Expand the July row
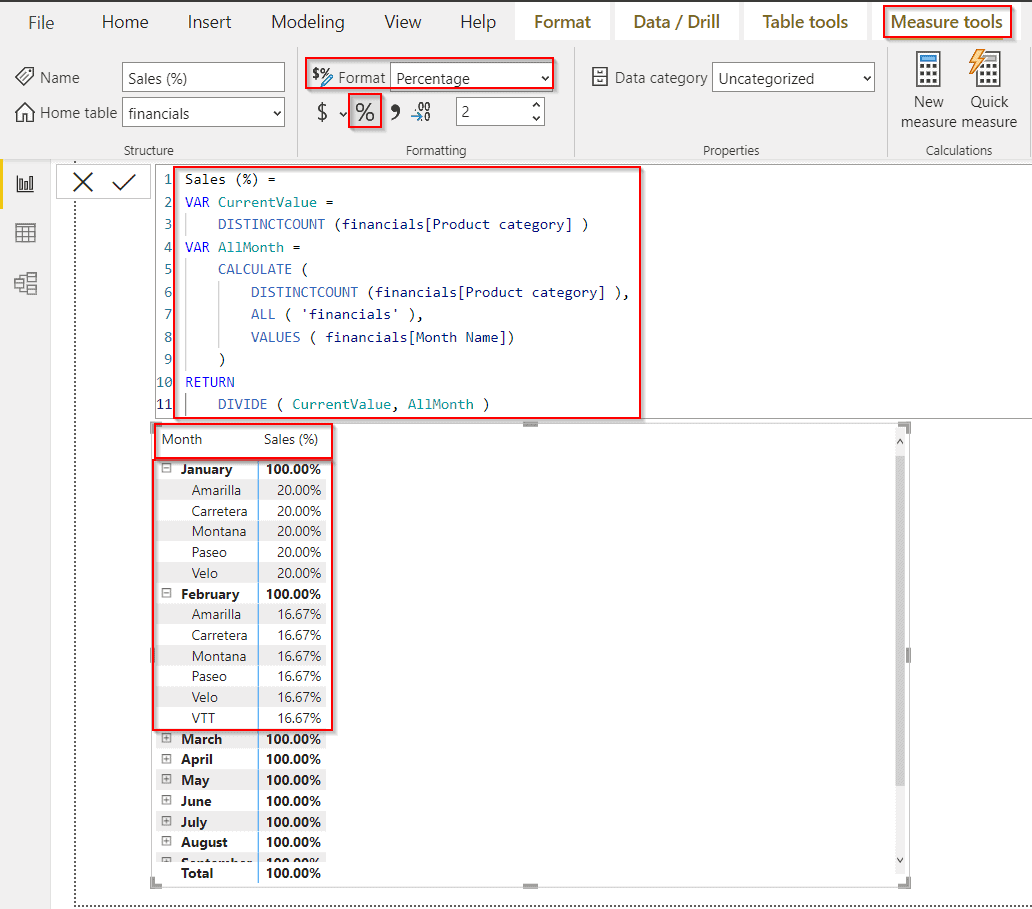 coord(167,821)
